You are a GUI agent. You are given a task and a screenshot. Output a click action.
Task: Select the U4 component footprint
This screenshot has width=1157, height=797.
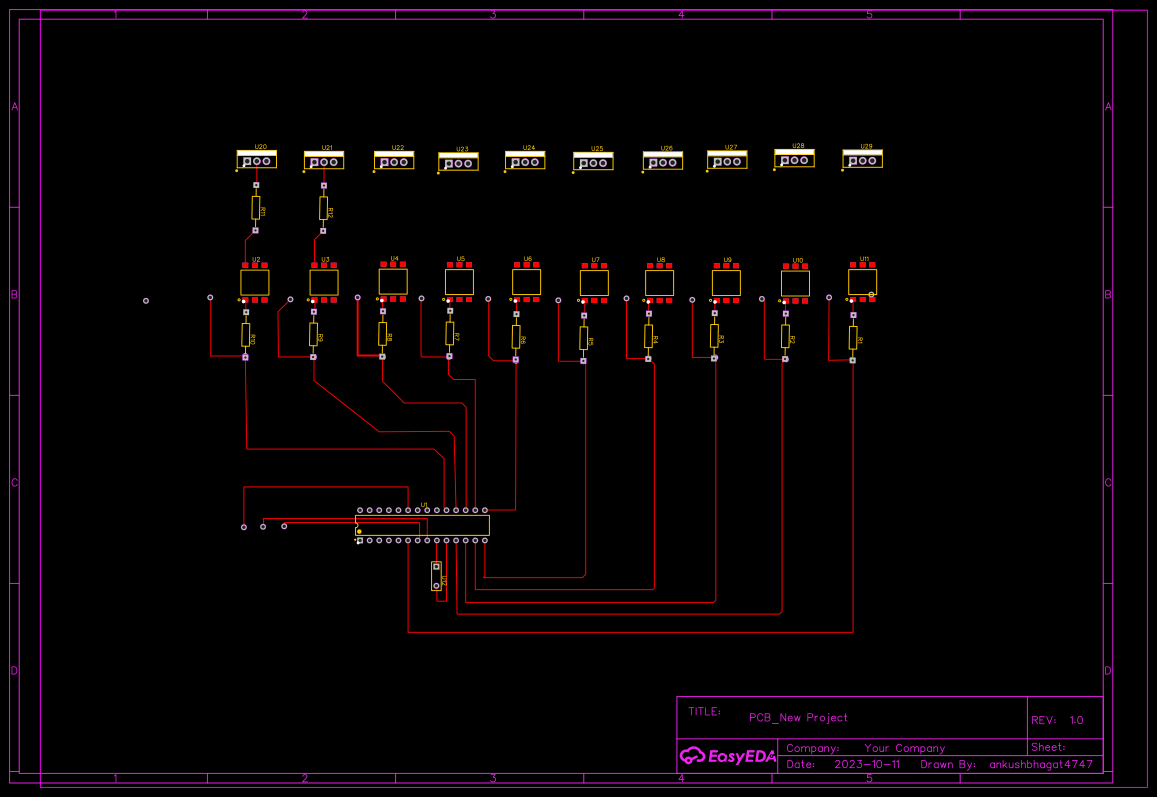(x=393, y=281)
